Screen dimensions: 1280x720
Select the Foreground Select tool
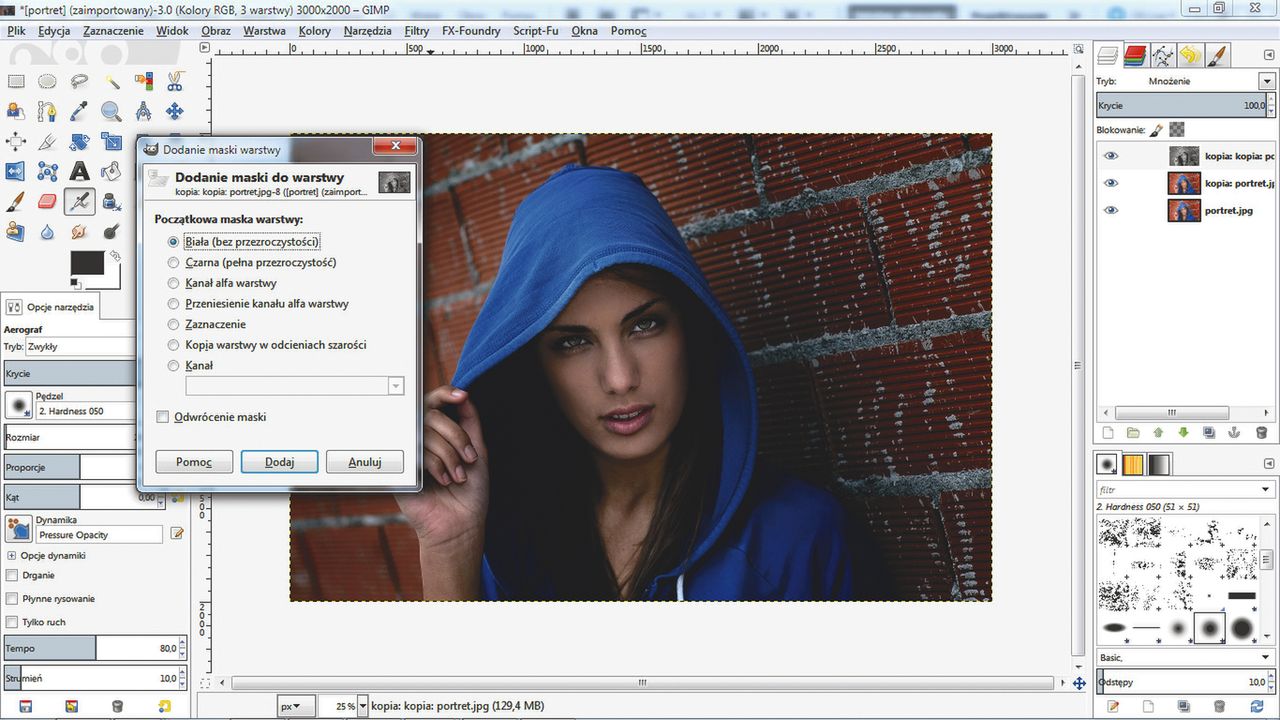(15, 111)
